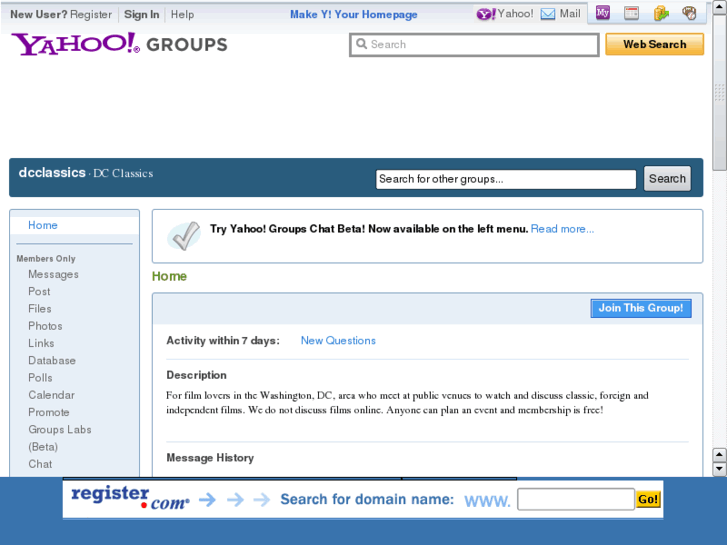This screenshot has width=727, height=545.
Task: Click the magnifier icon in web search box
Action: point(361,44)
